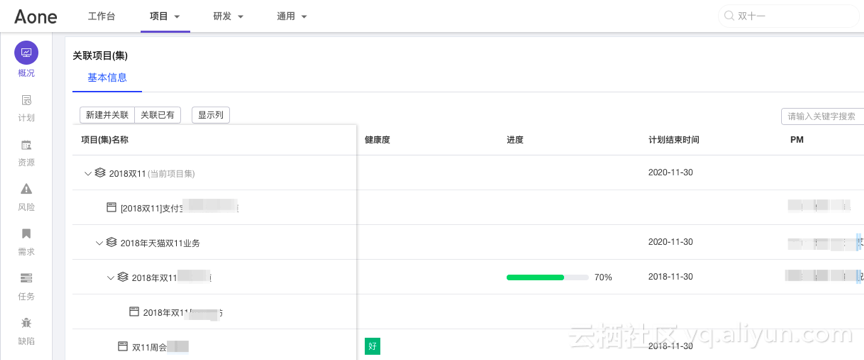
Task: Click the 健康度 column header
Action: tap(377, 140)
